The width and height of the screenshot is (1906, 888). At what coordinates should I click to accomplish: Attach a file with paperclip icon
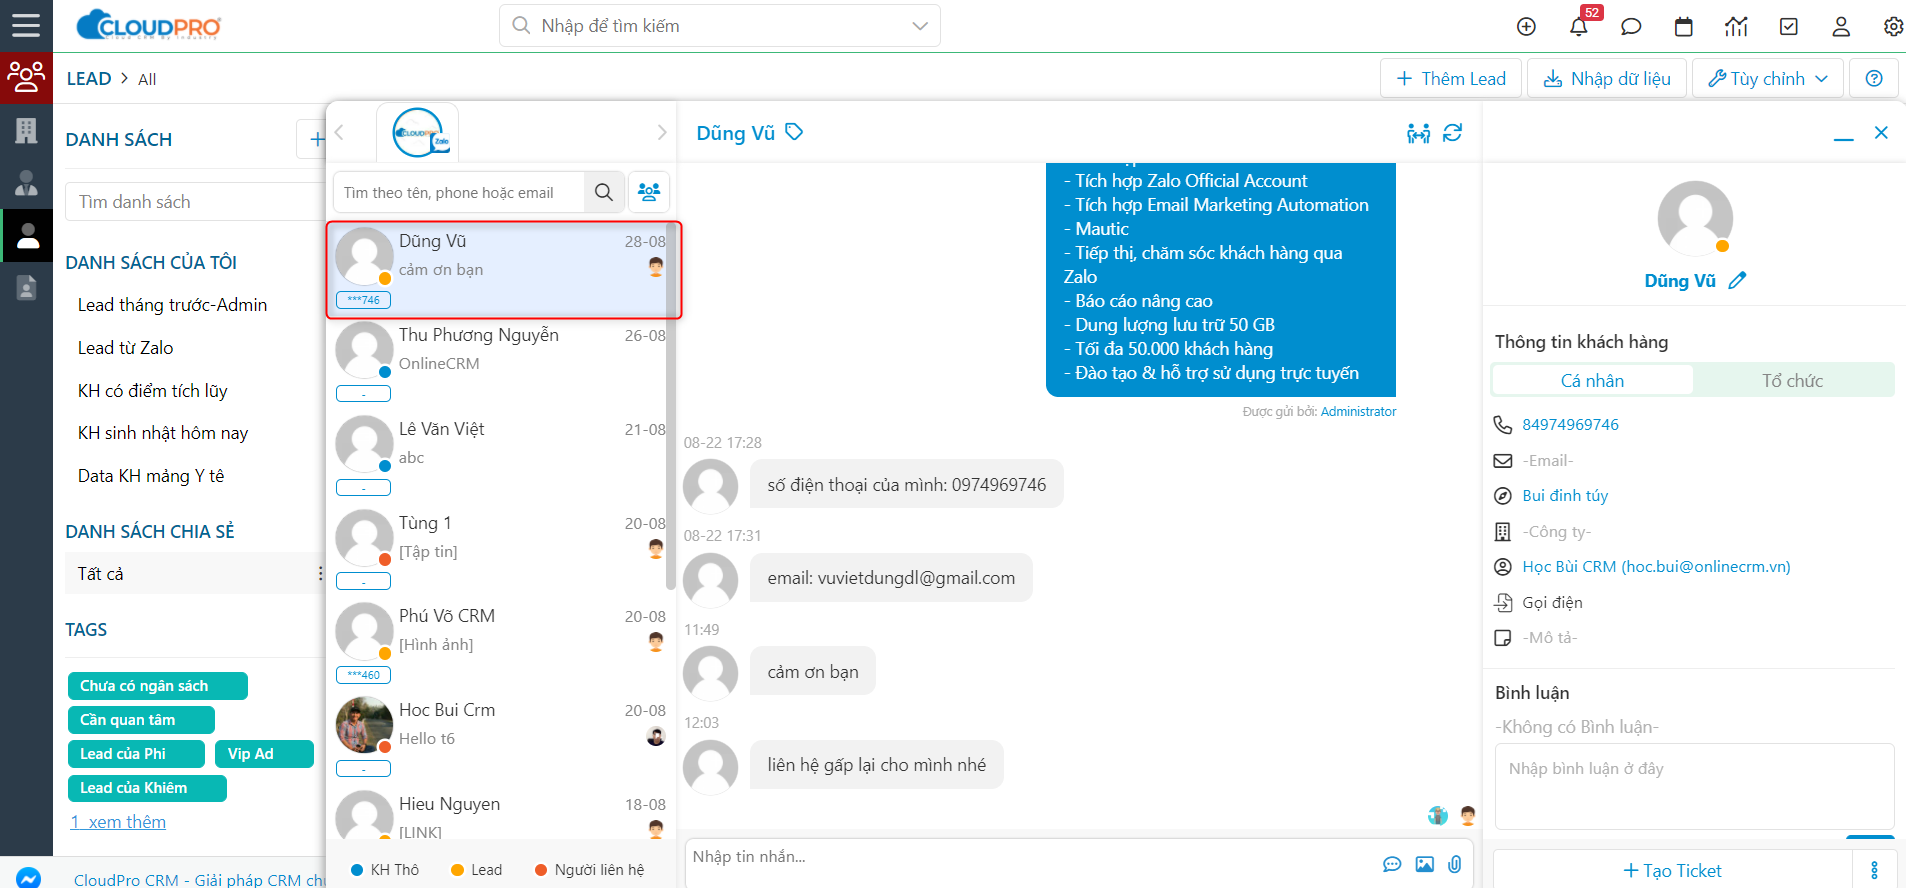[x=1455, y=864]
